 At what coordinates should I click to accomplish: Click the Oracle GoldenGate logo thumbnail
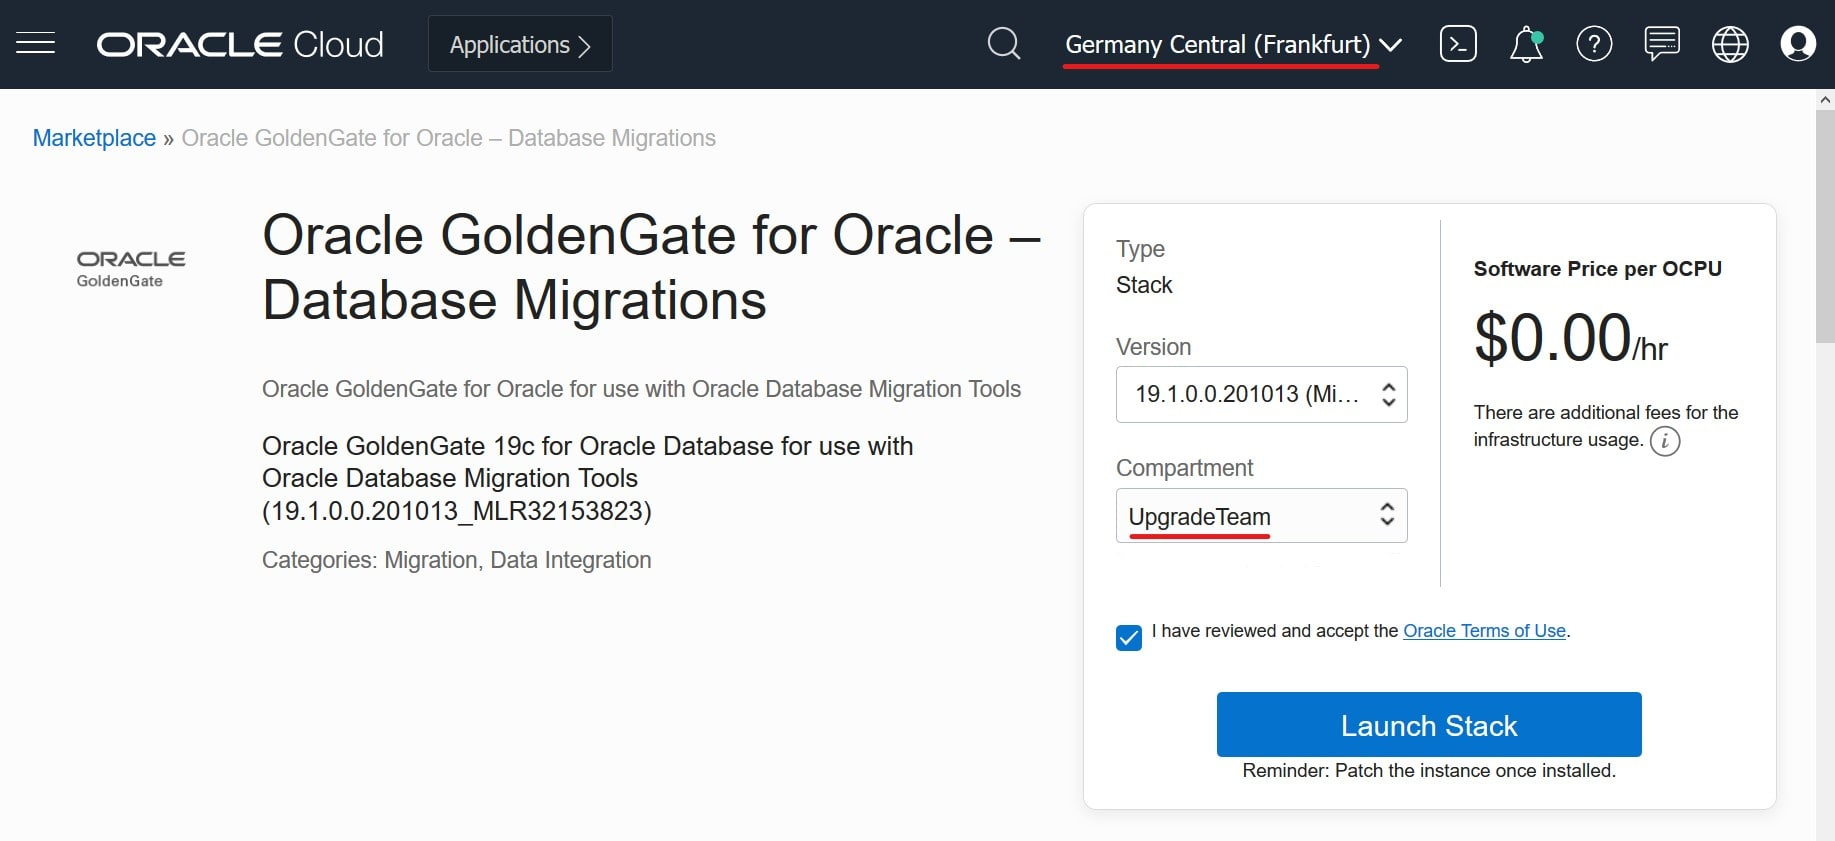coord(131,268)
